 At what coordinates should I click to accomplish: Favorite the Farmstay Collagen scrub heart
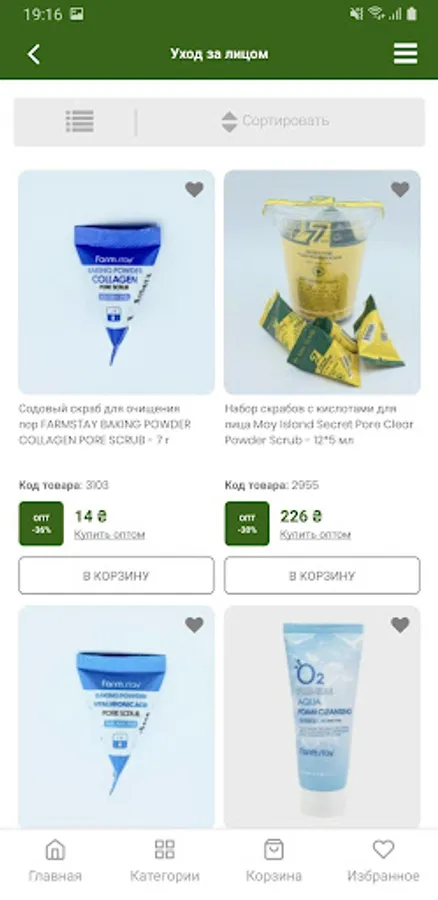pos(194,189)
